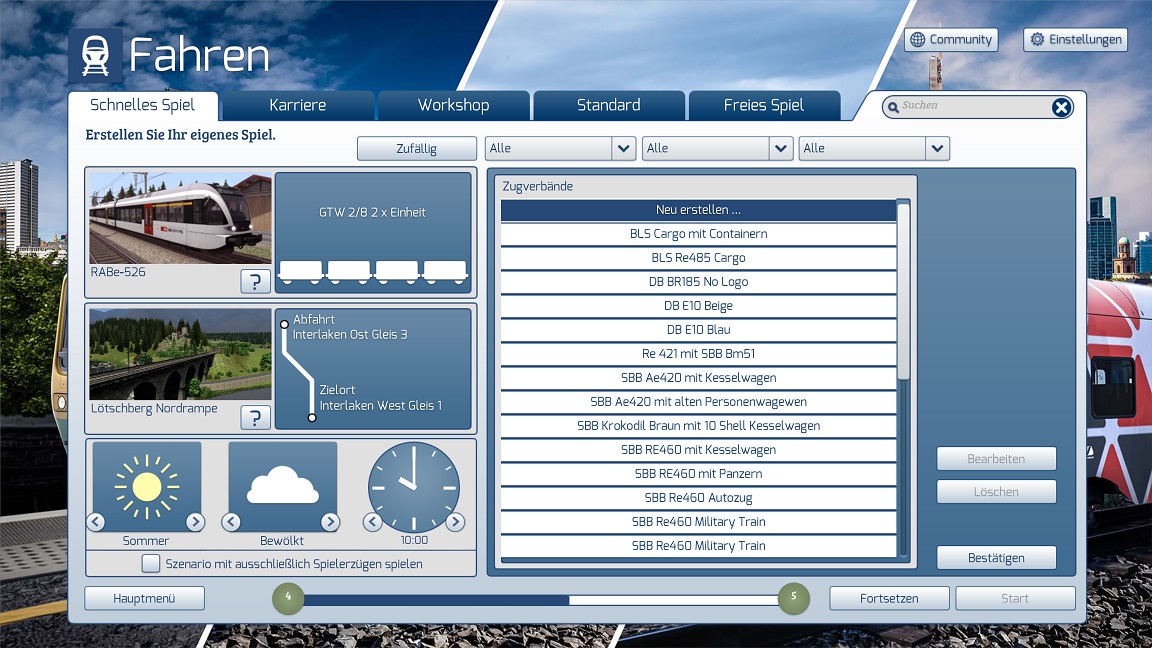Select next season after Sommer
The image size is (1152, 648).
point(195,522)
